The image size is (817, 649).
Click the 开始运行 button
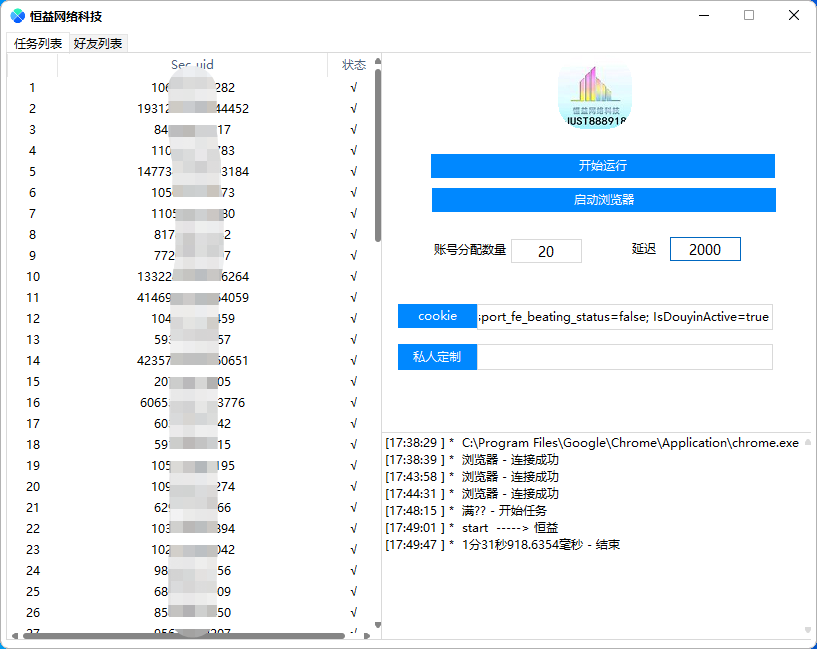point(603,166)
